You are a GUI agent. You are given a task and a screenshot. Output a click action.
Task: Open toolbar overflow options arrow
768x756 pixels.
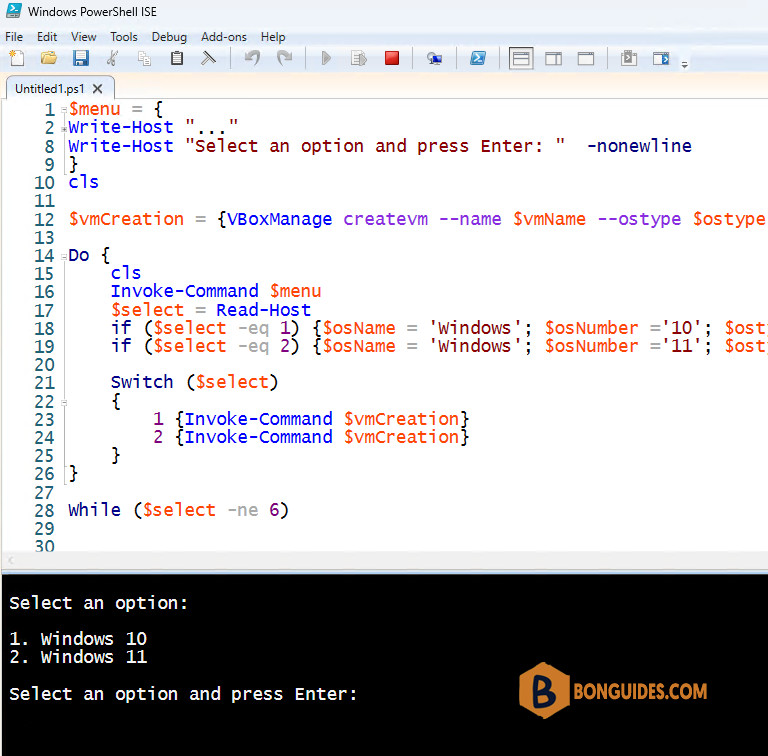(x=685, y=65)
